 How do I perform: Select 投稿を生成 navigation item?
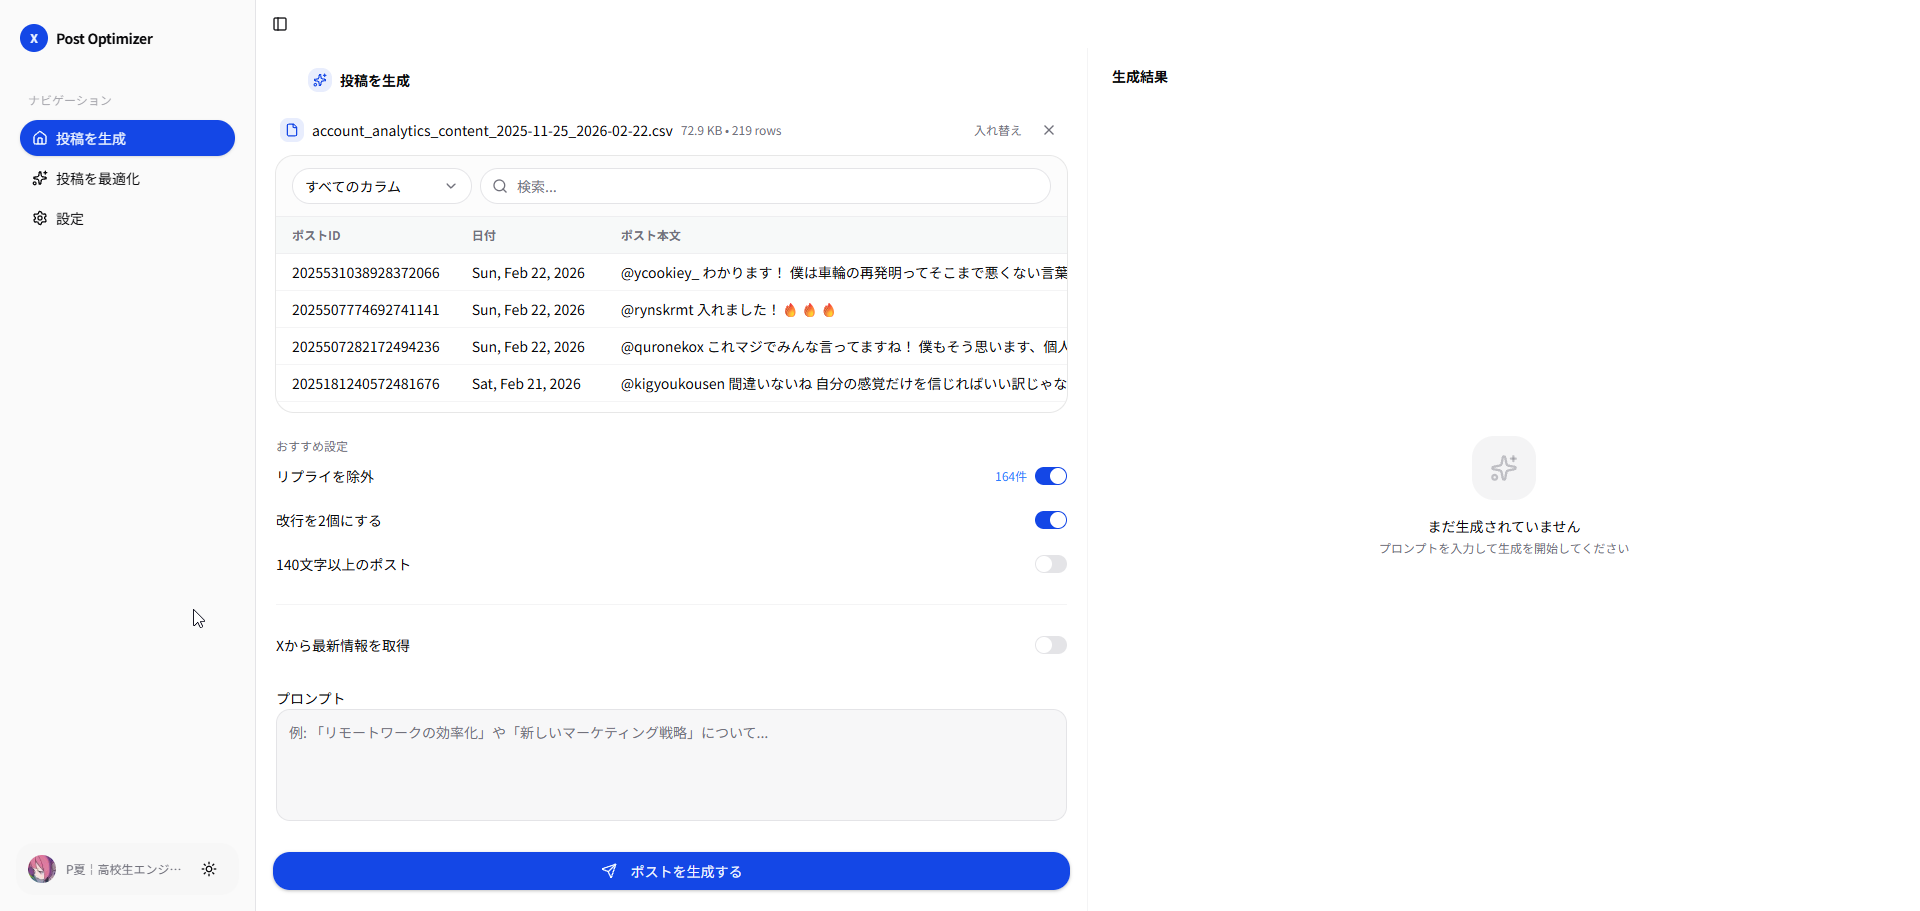pos(127,138)
